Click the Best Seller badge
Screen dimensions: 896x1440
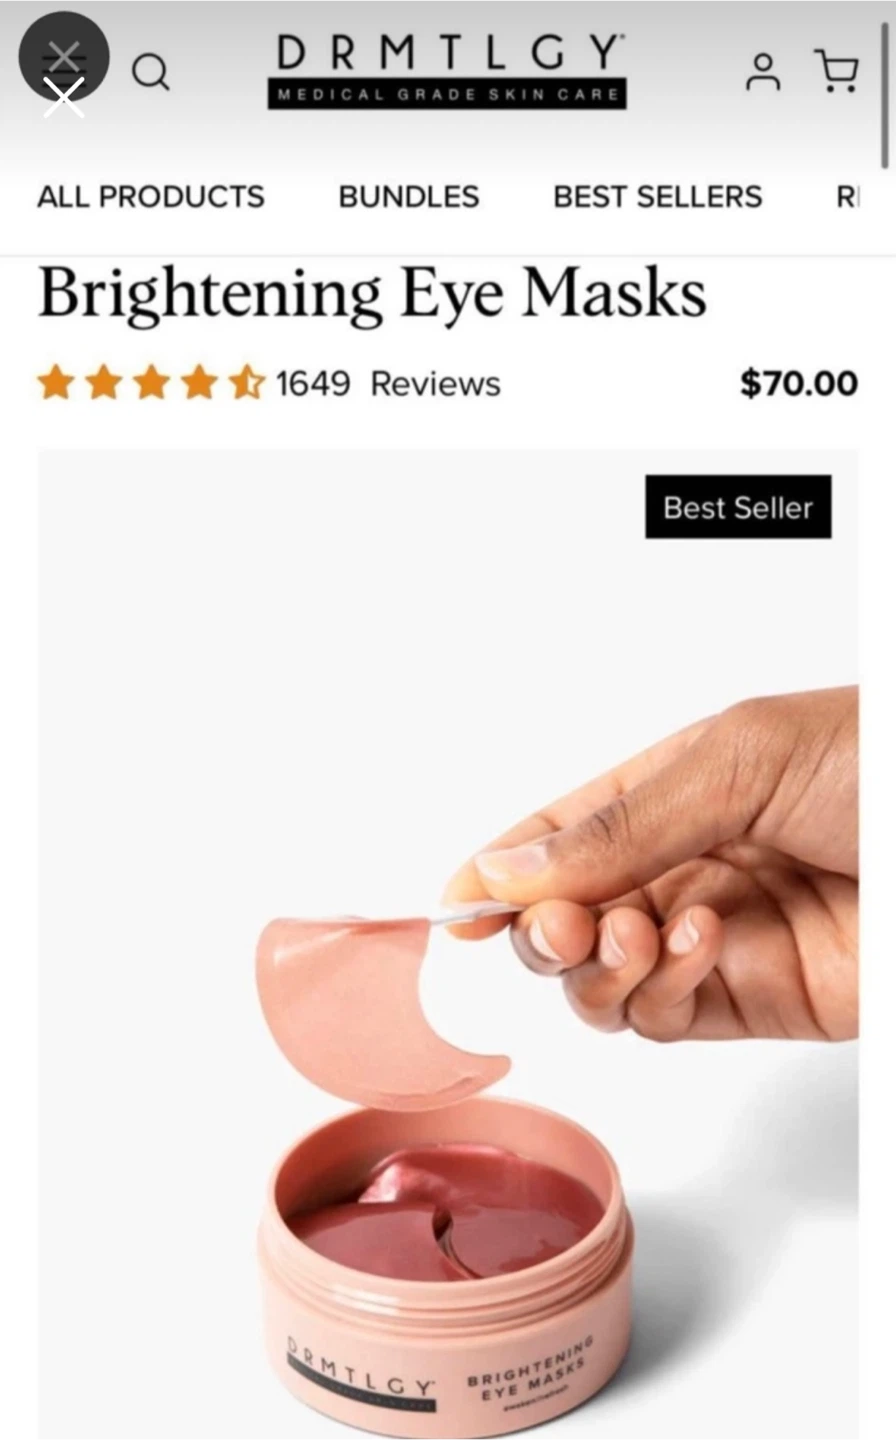(x=738, y=507)
